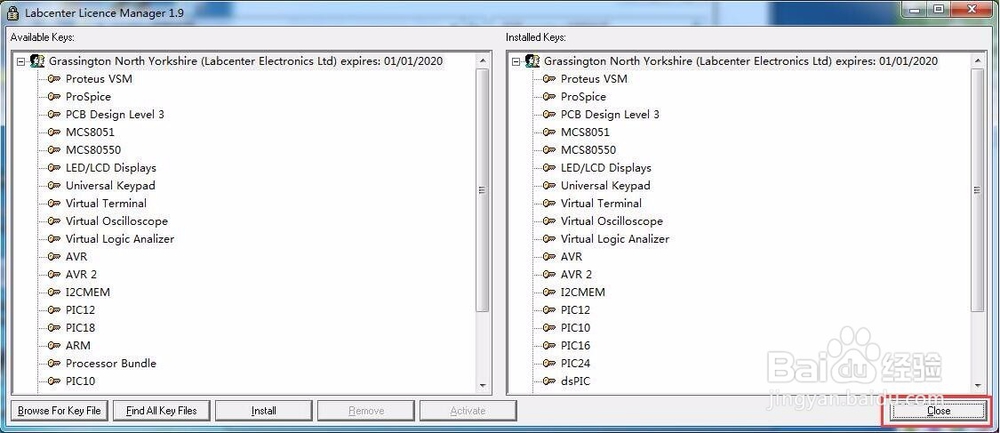1000x433 pixels.
Task: Select Virtual Oscilloscope in Installed Keys
Action: pos(612,221)
